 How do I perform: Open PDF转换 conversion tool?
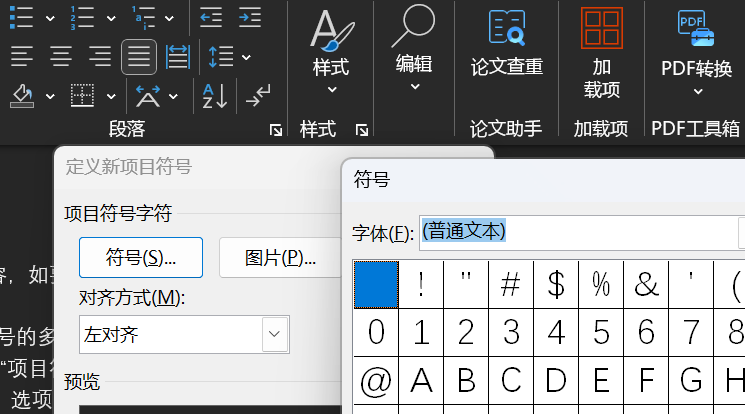click(x=697, y=52)
